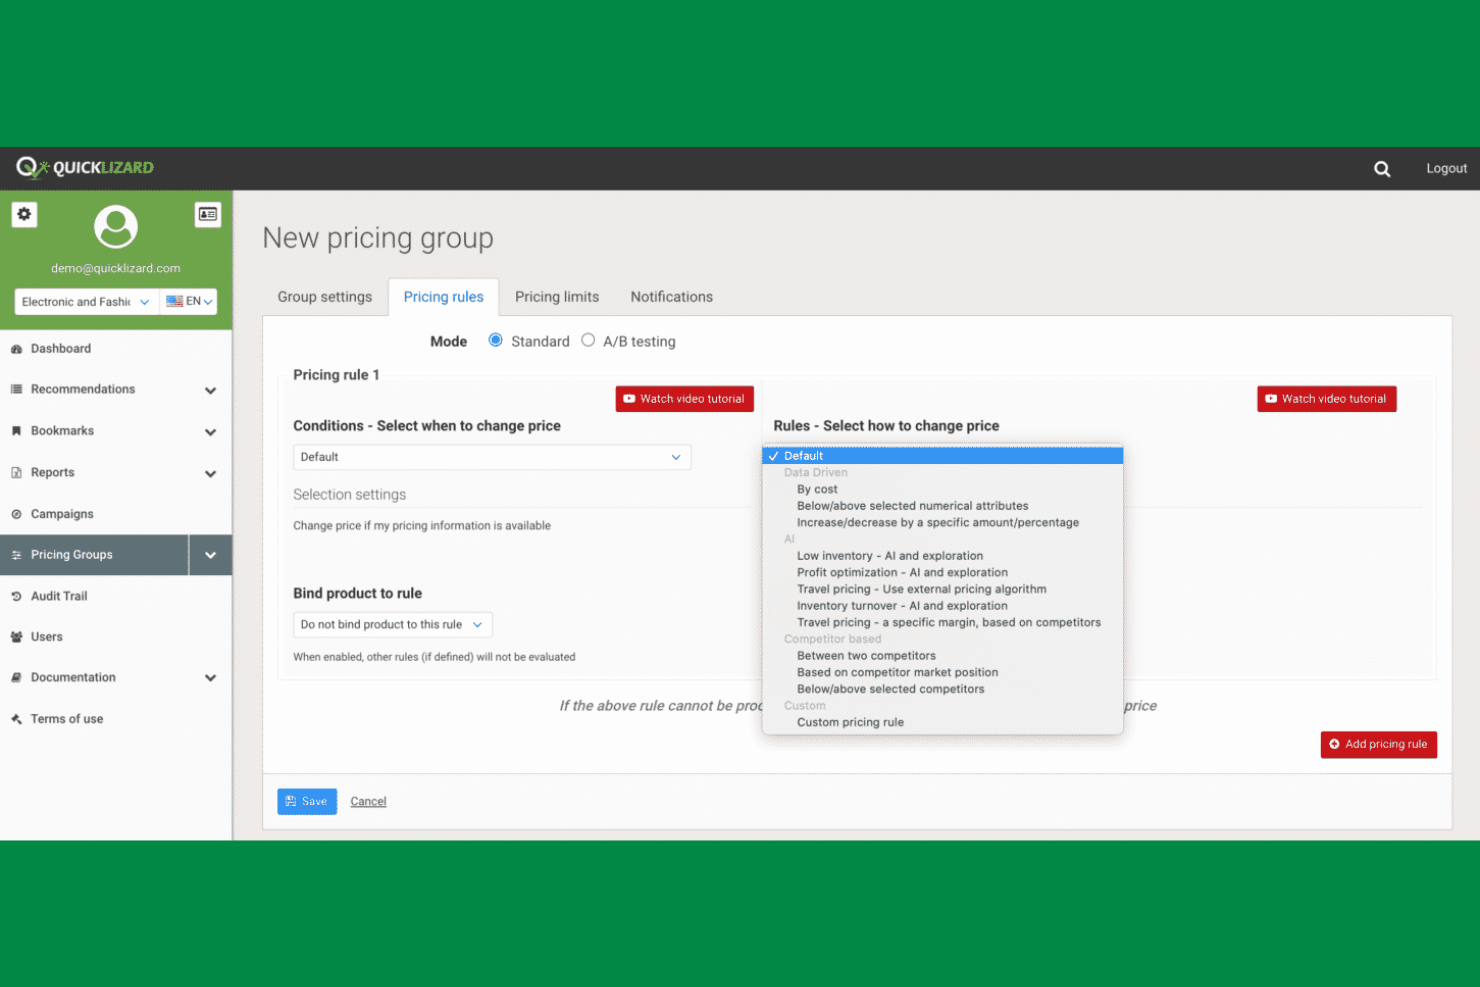Switch to the Pricing limits tab

pos(557,296)
